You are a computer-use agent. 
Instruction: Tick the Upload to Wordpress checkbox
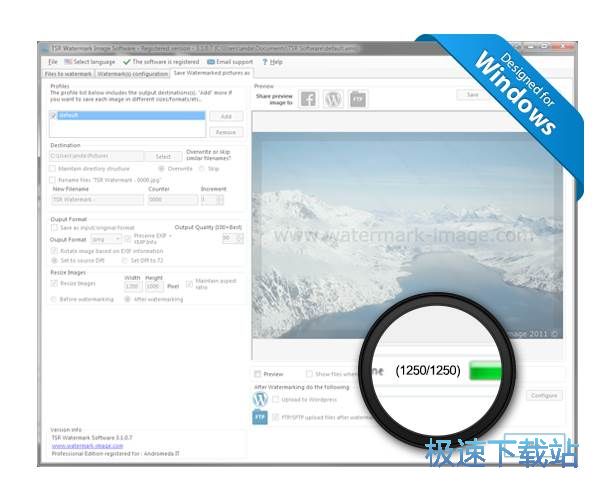pyautogui.click(x=275, y=399)
